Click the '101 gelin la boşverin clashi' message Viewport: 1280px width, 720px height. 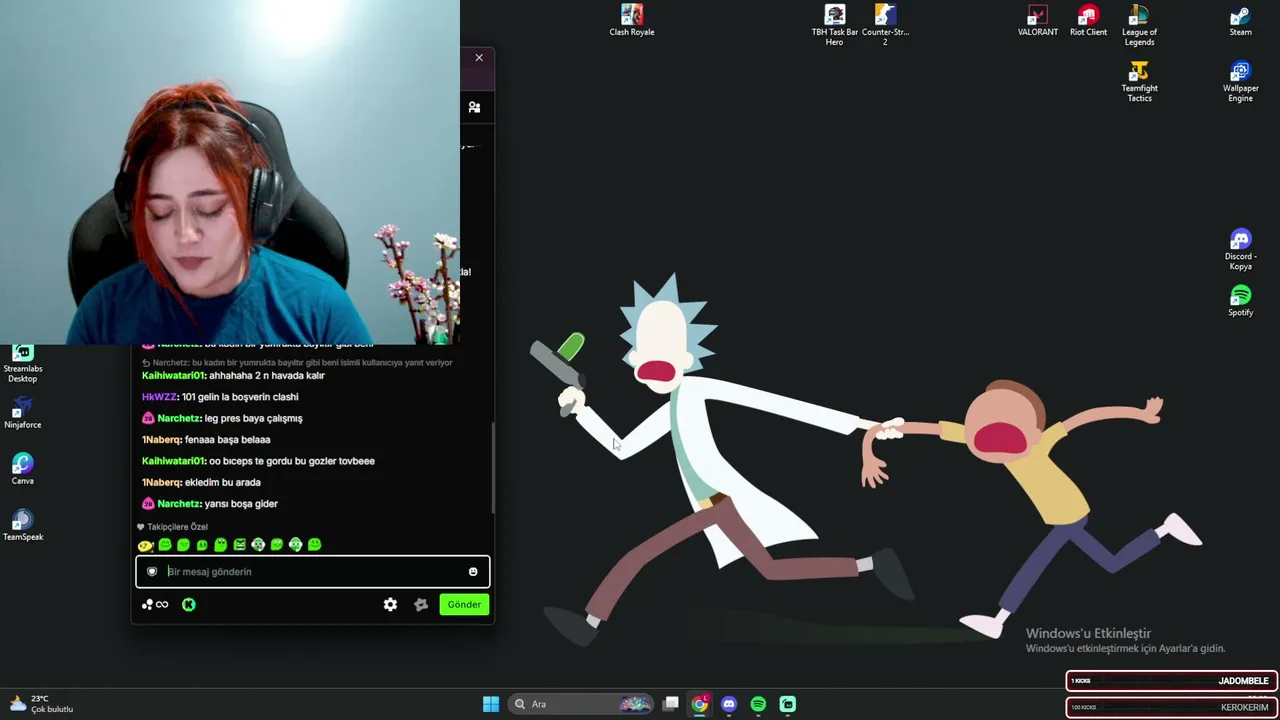(x=240, y=397)
